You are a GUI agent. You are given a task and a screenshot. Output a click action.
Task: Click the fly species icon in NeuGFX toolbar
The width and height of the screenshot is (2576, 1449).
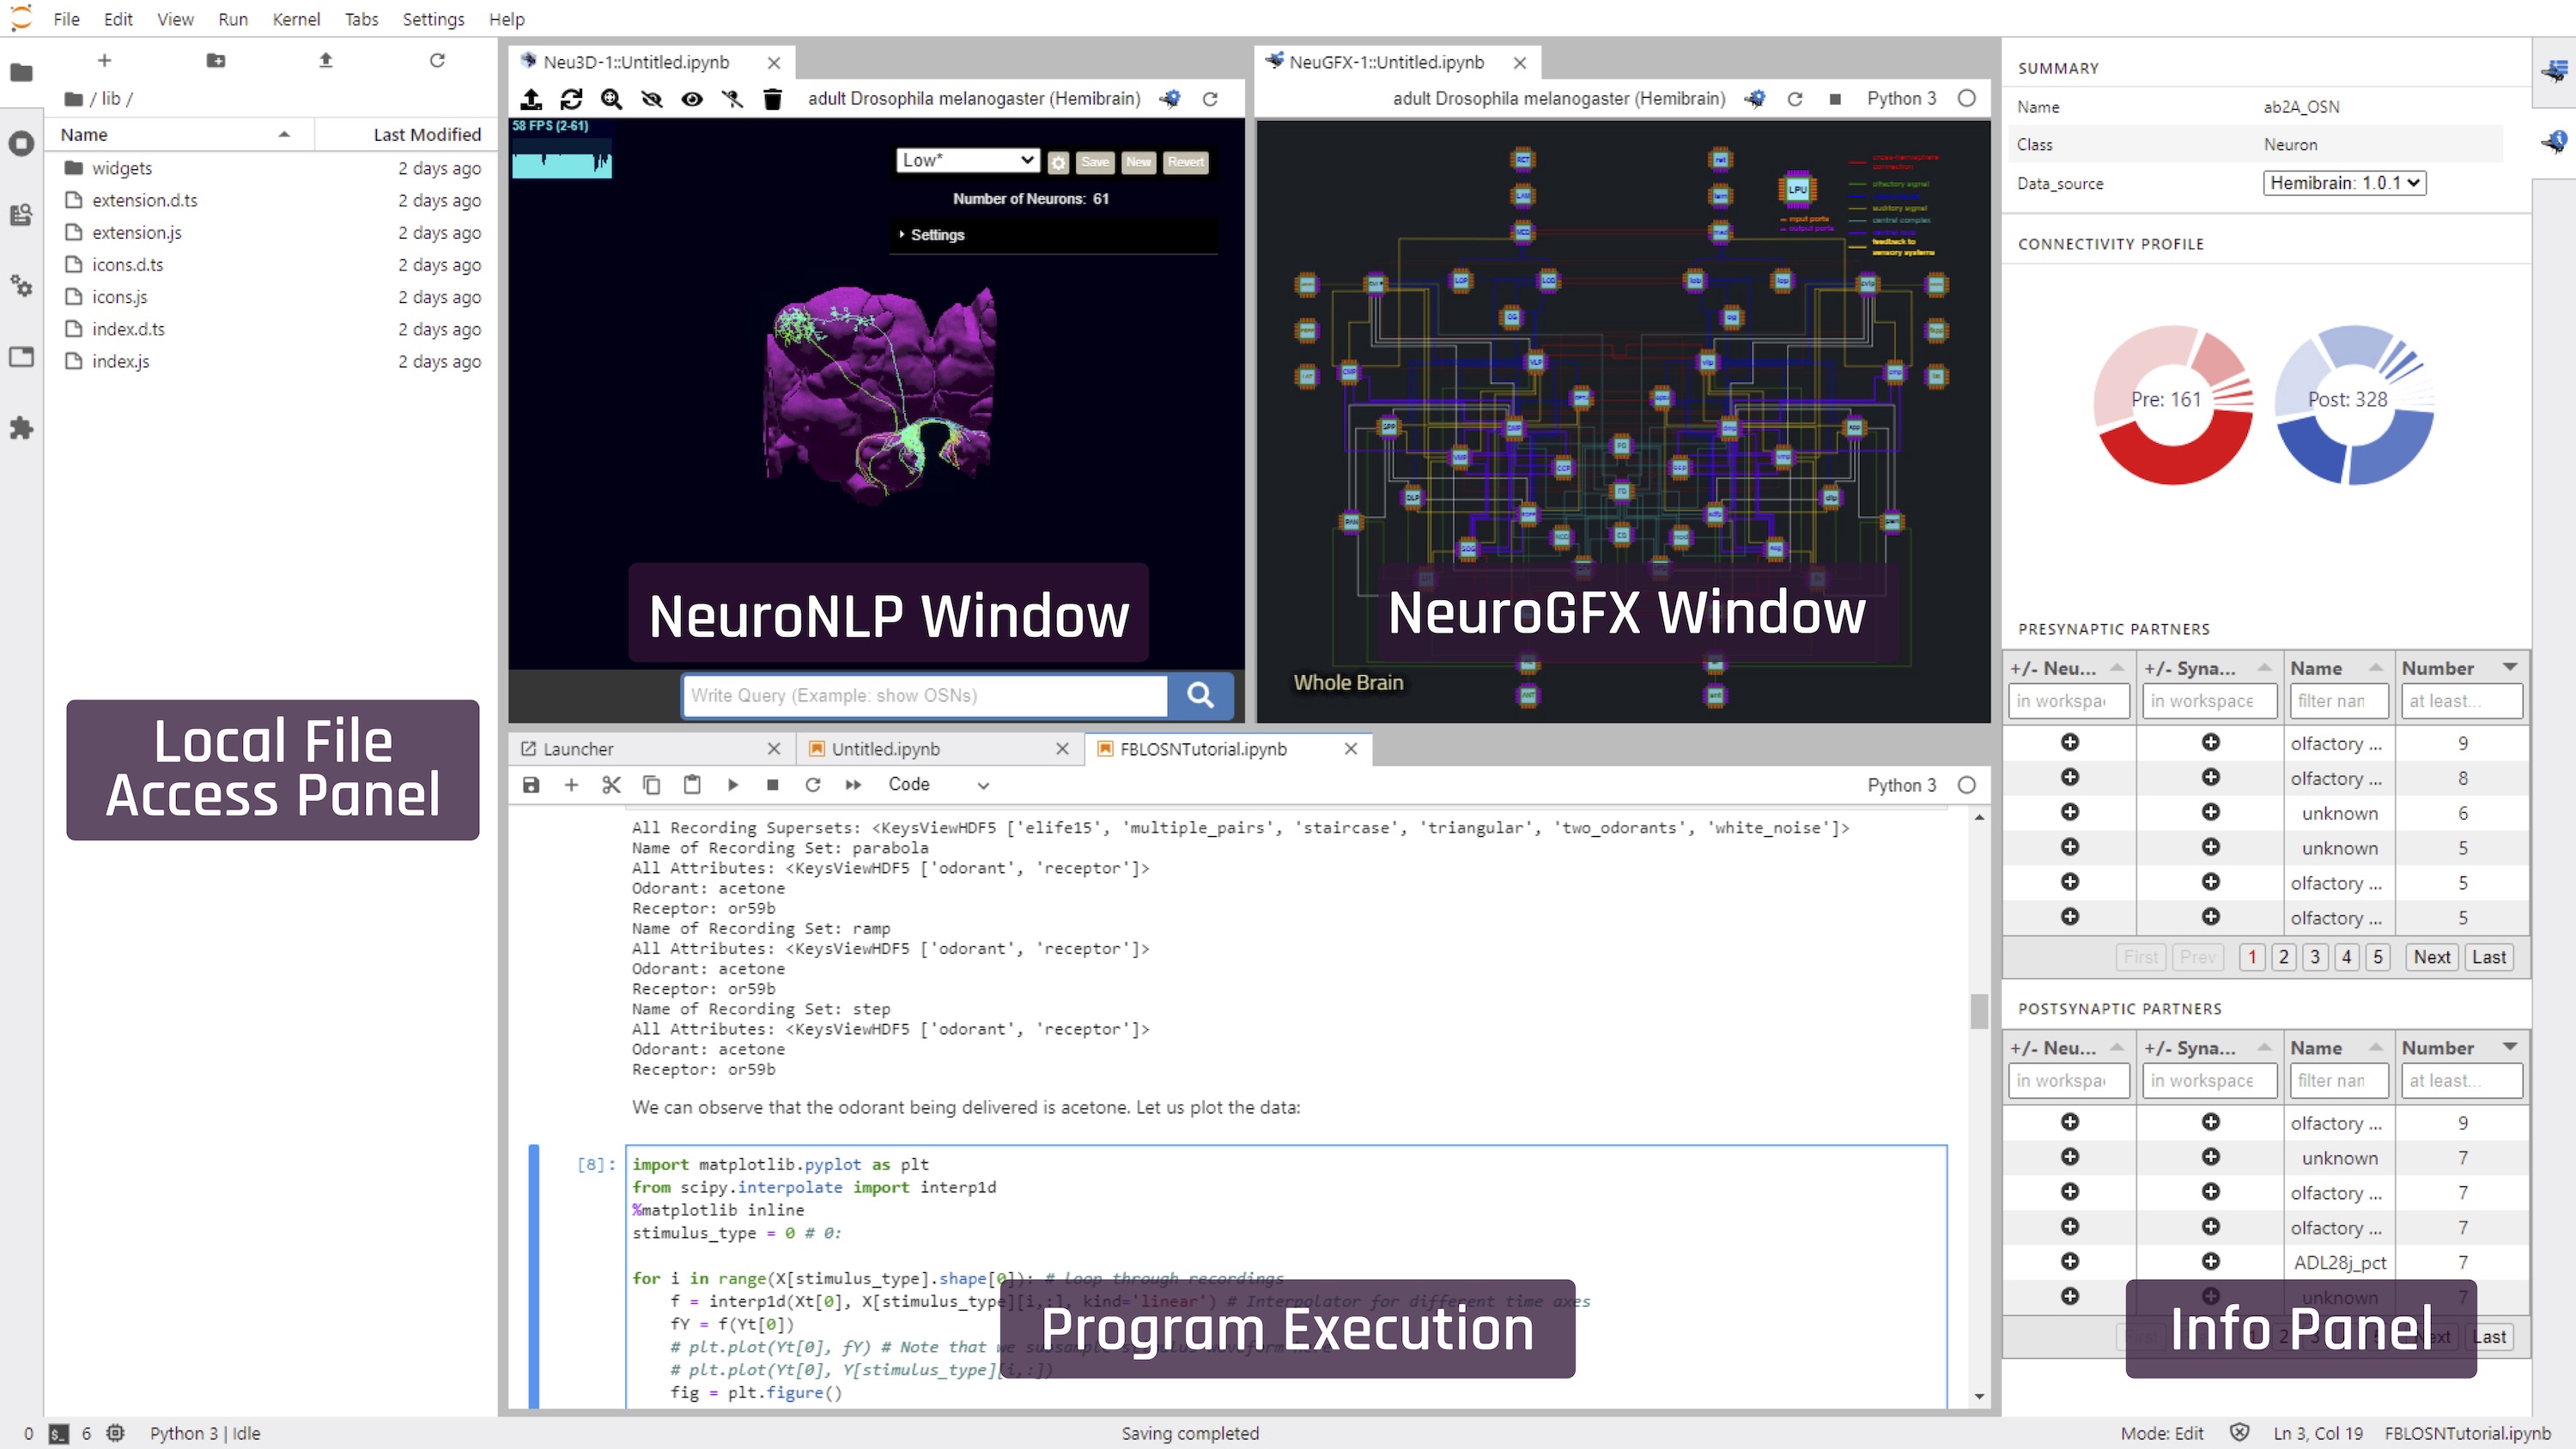[x=1755, y=99]
